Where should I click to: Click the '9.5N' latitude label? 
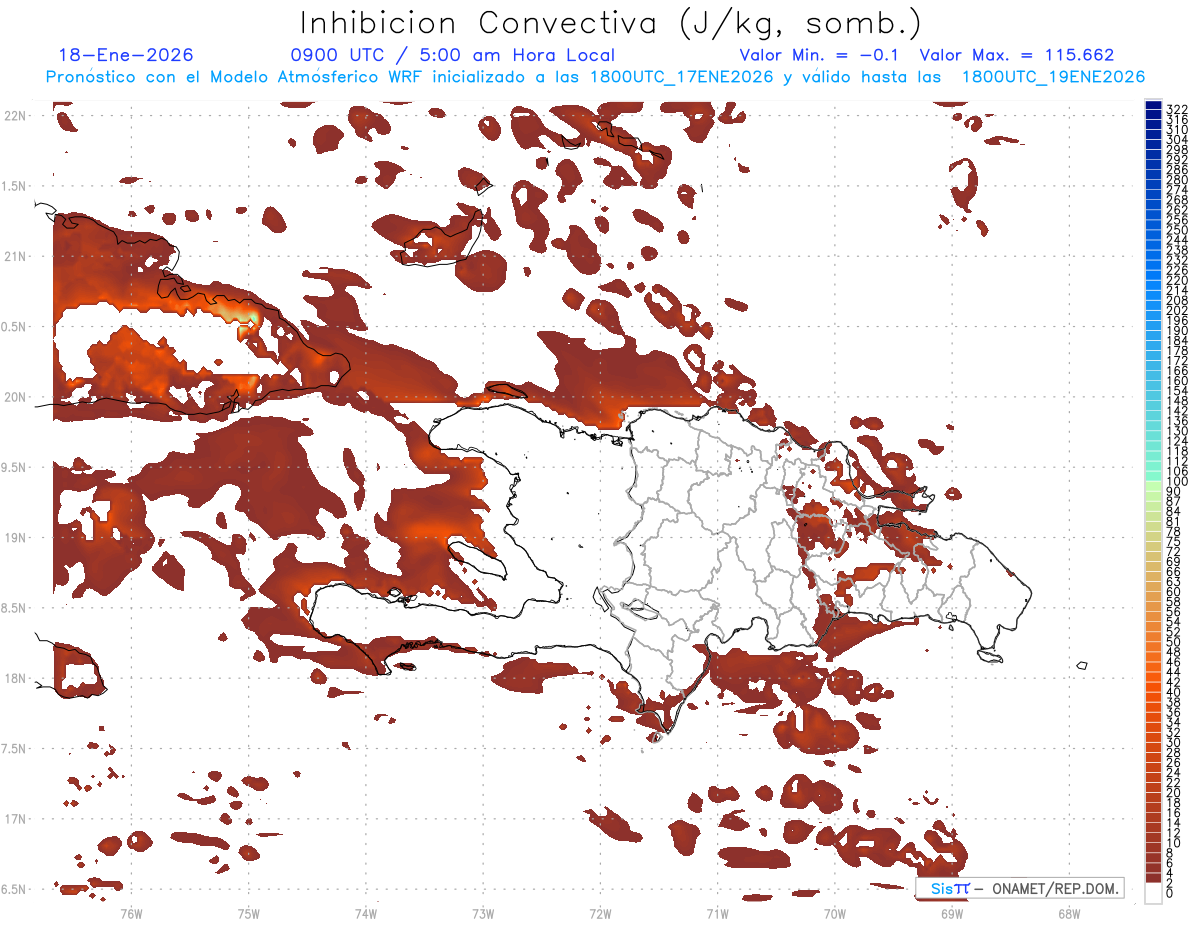14,467
